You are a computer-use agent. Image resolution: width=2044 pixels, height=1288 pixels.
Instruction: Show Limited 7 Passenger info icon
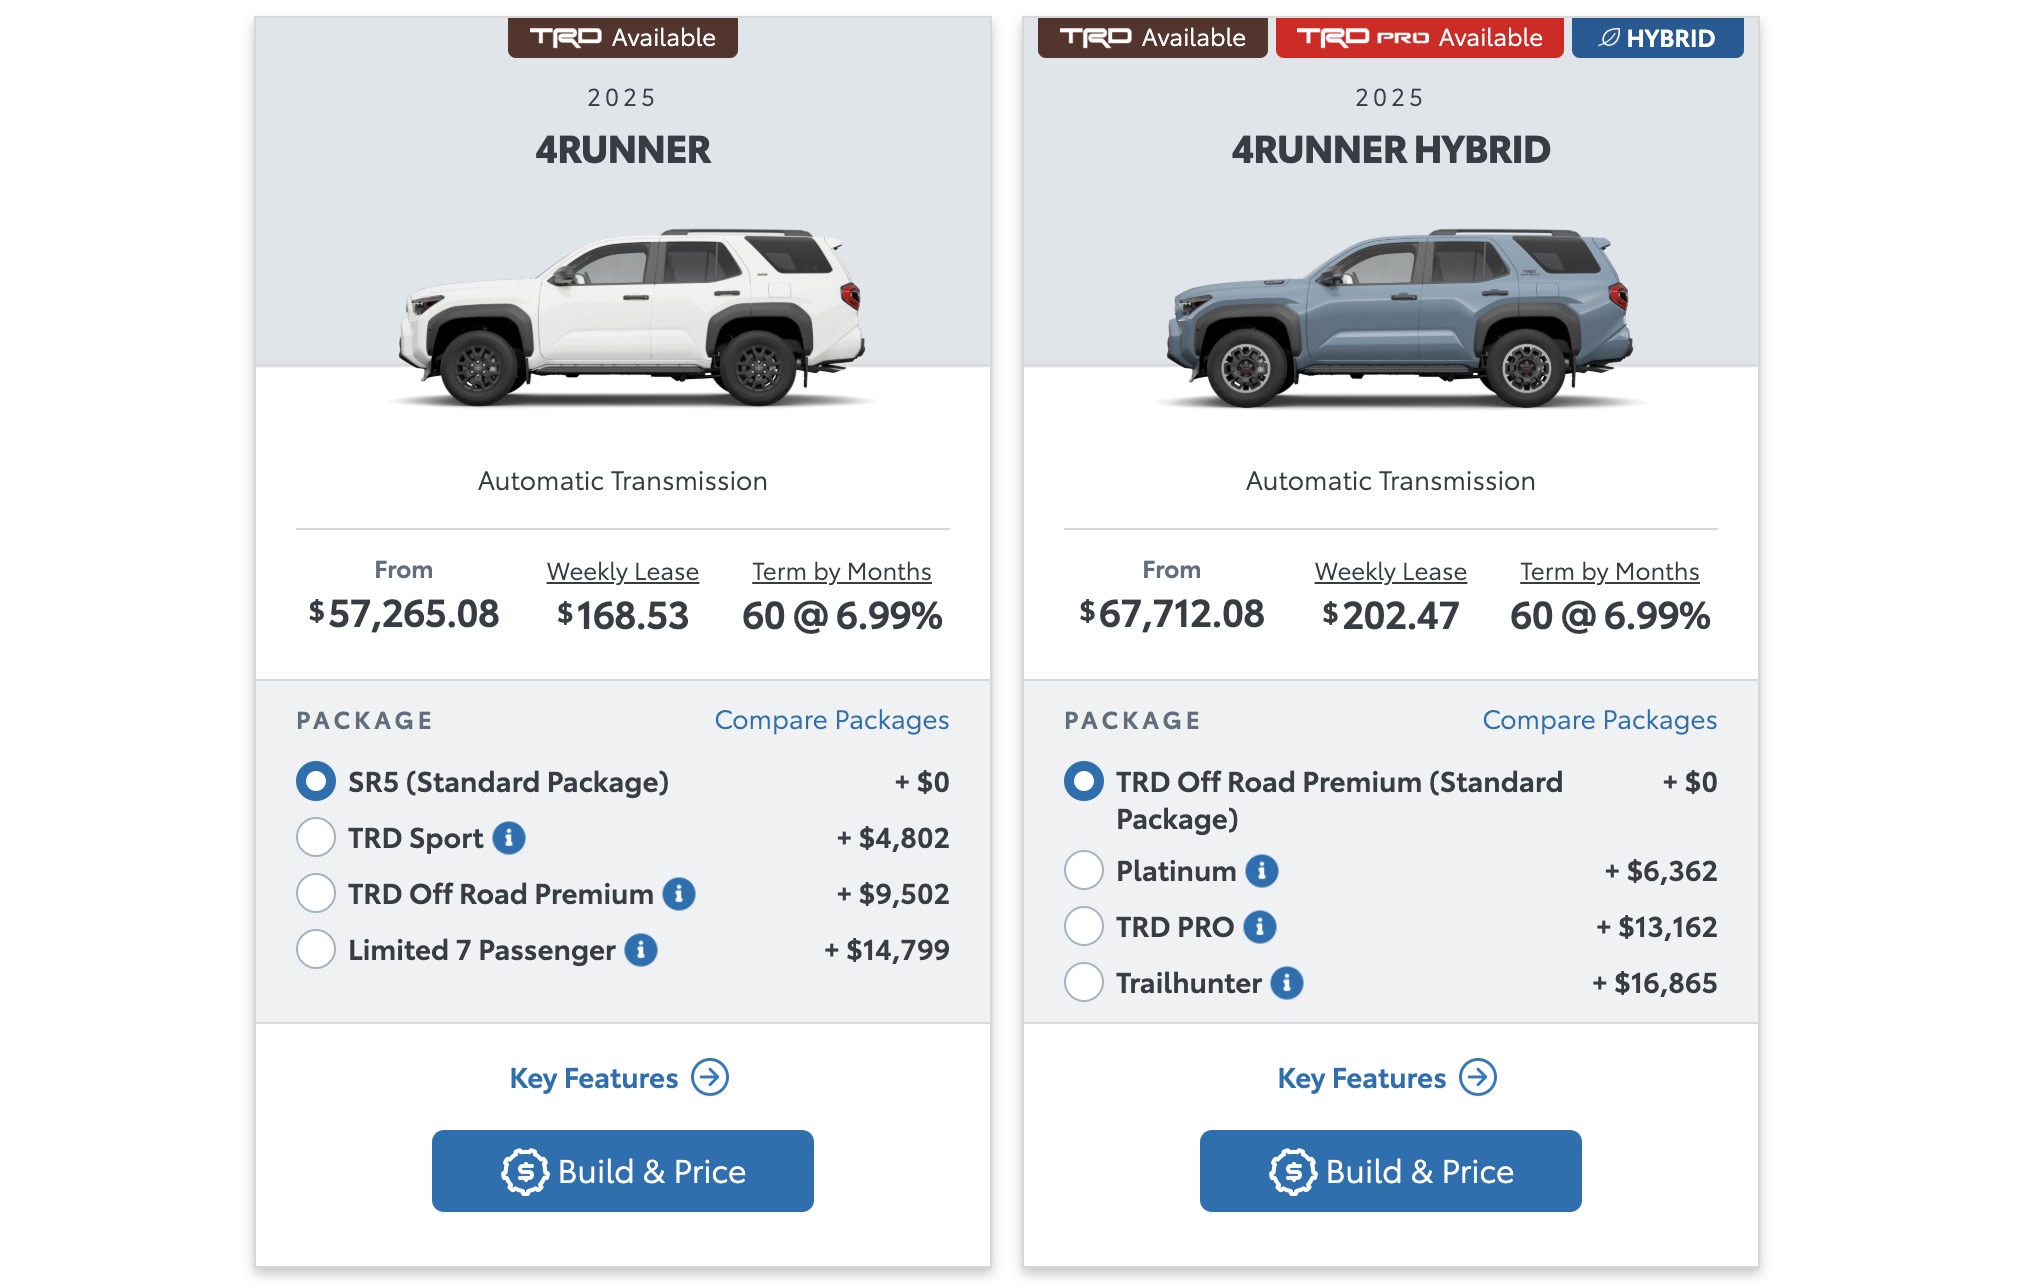click(641, 950)
